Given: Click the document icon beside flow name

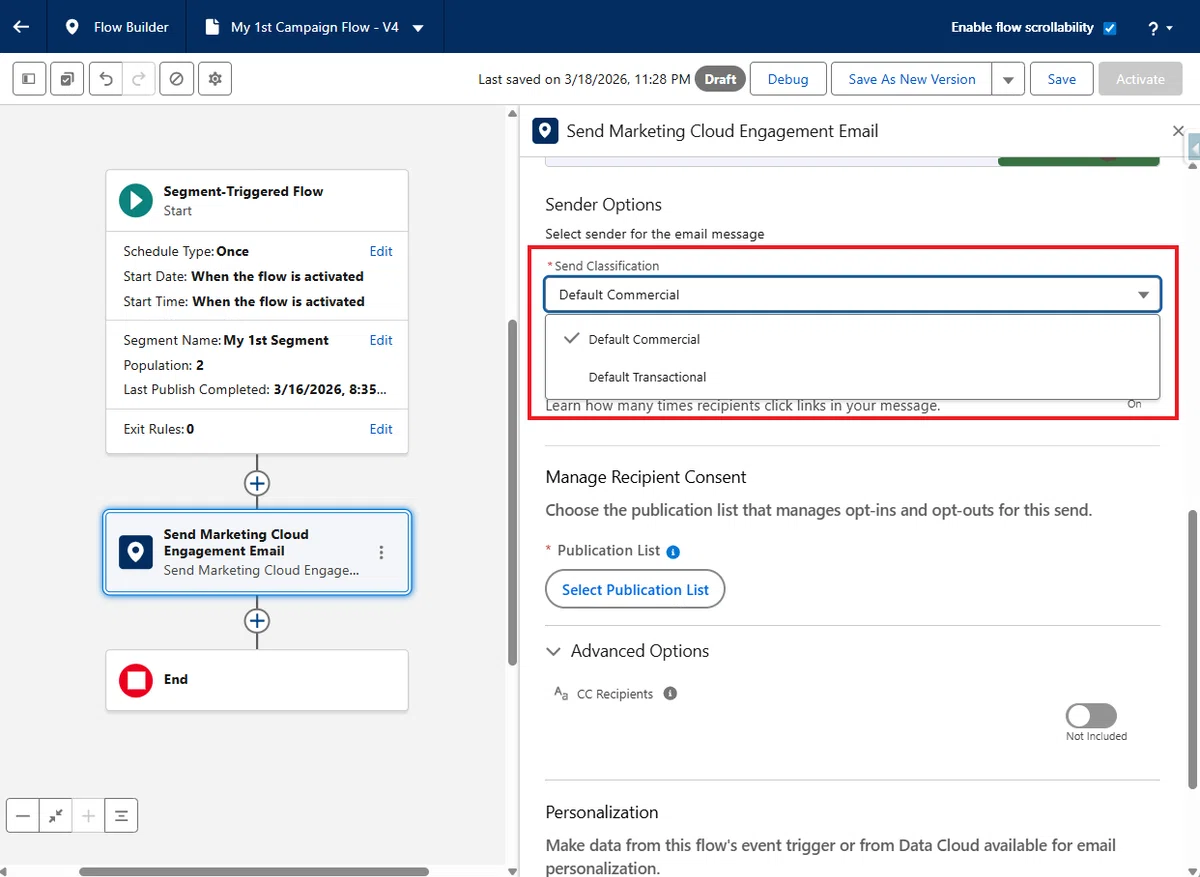Looking at the screenshot, I should click(x=211, y=27).
